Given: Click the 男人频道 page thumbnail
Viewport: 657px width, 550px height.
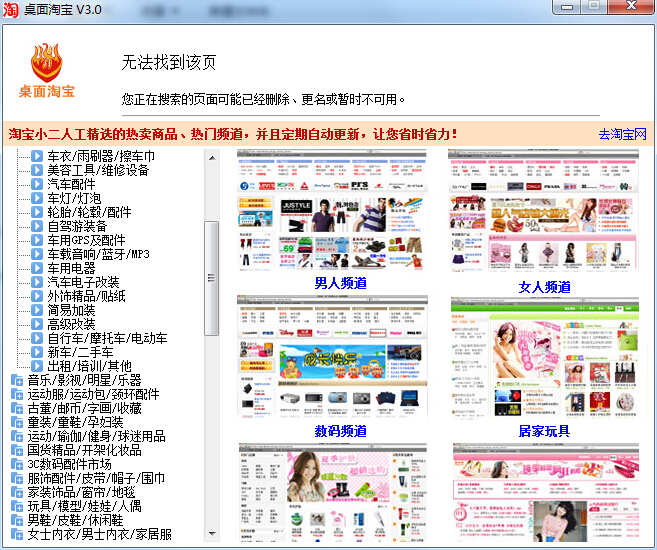Looking at the screenshot, I should 332,210.
